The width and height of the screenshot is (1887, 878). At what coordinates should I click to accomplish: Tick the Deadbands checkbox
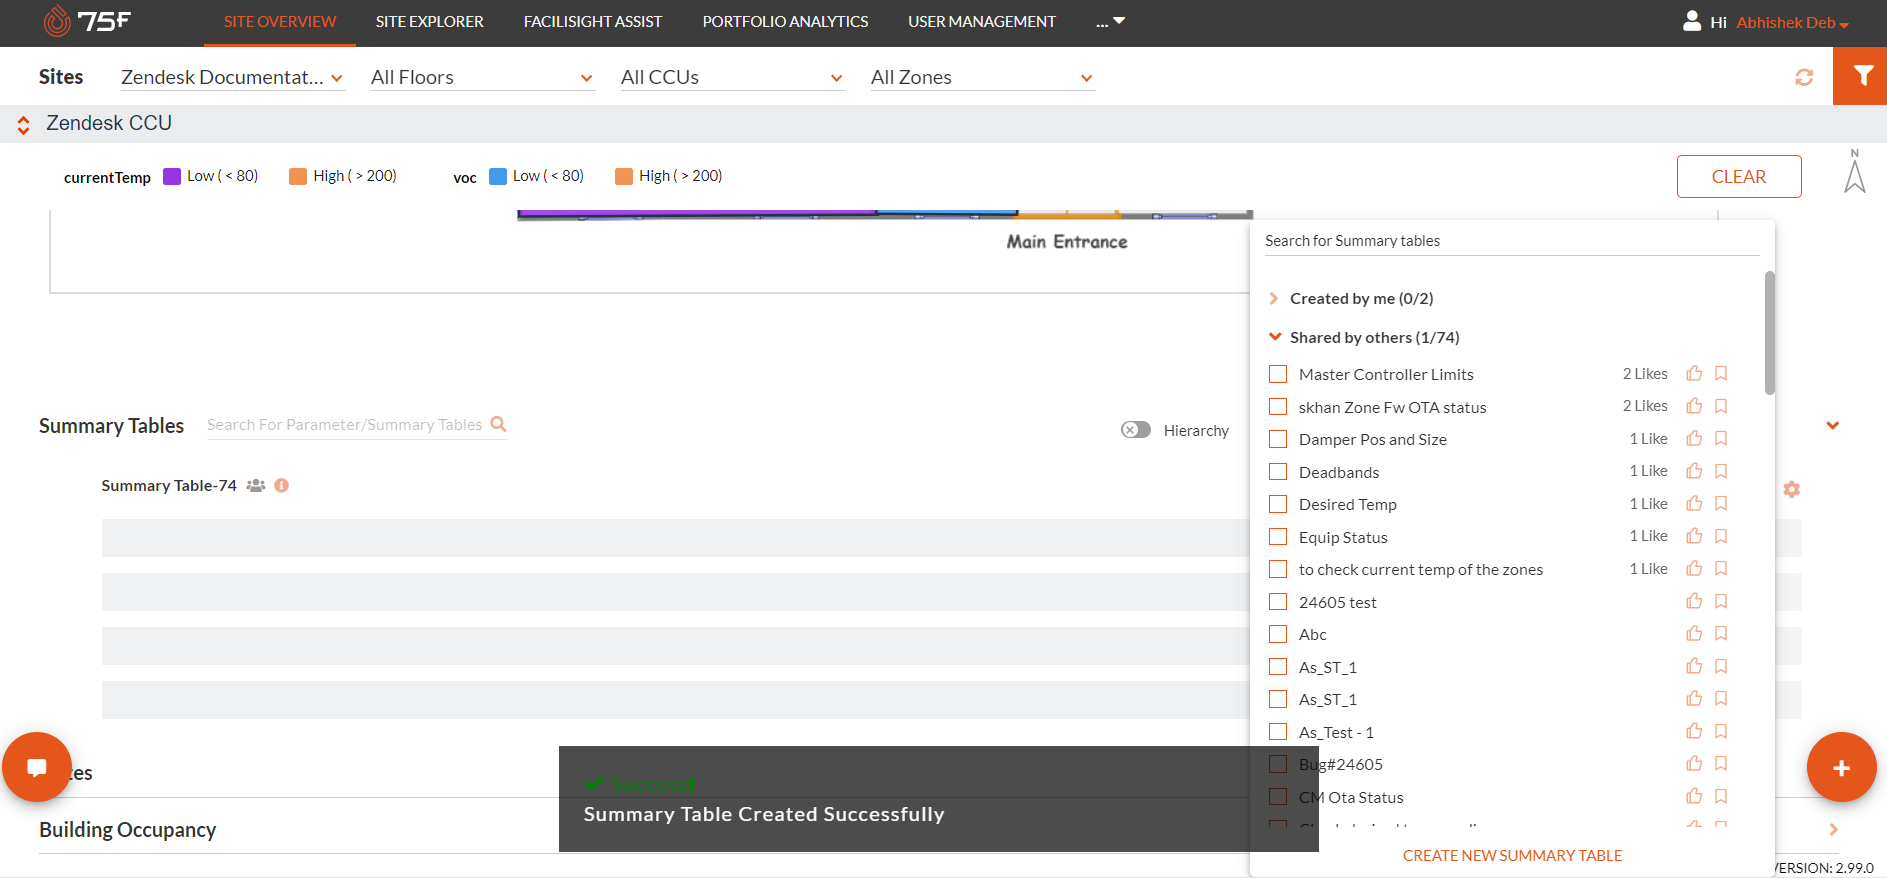coord(1278,472)
